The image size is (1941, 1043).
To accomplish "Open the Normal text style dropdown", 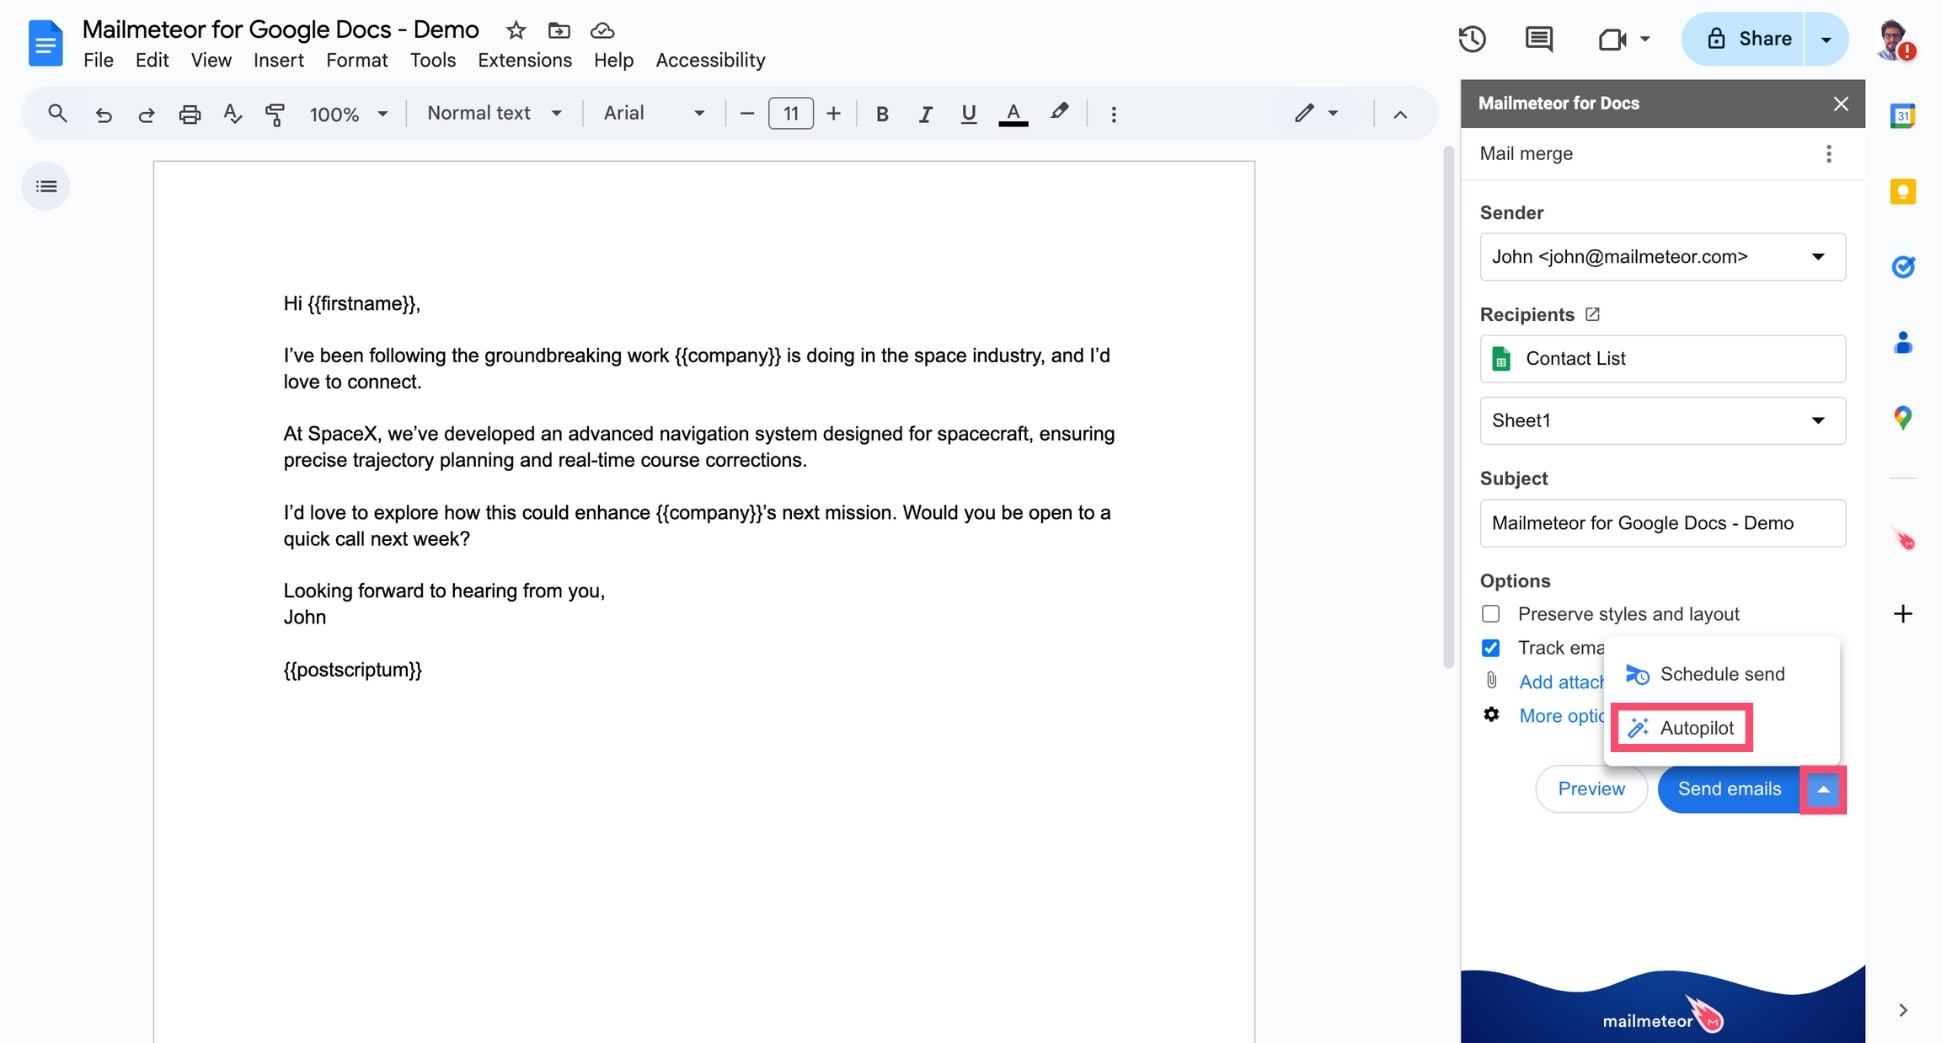I will coord(494,113).
